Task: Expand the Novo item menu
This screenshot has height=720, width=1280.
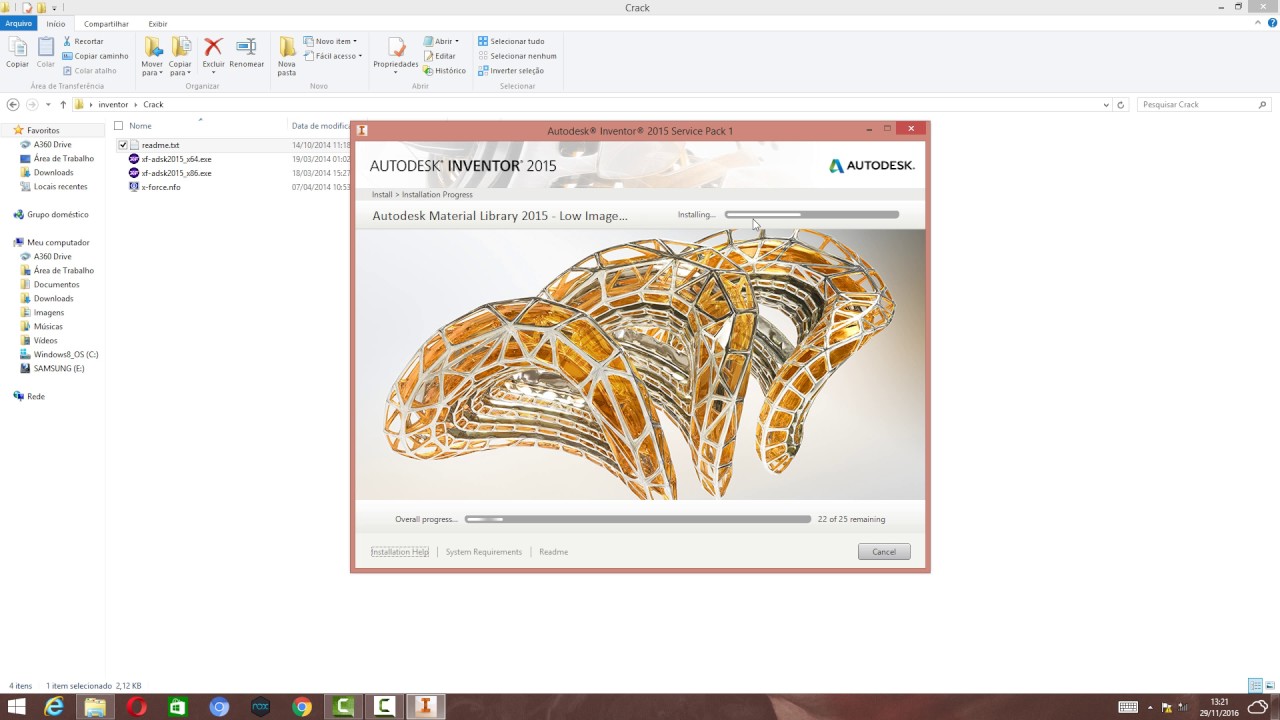Action: pos(330,41)
